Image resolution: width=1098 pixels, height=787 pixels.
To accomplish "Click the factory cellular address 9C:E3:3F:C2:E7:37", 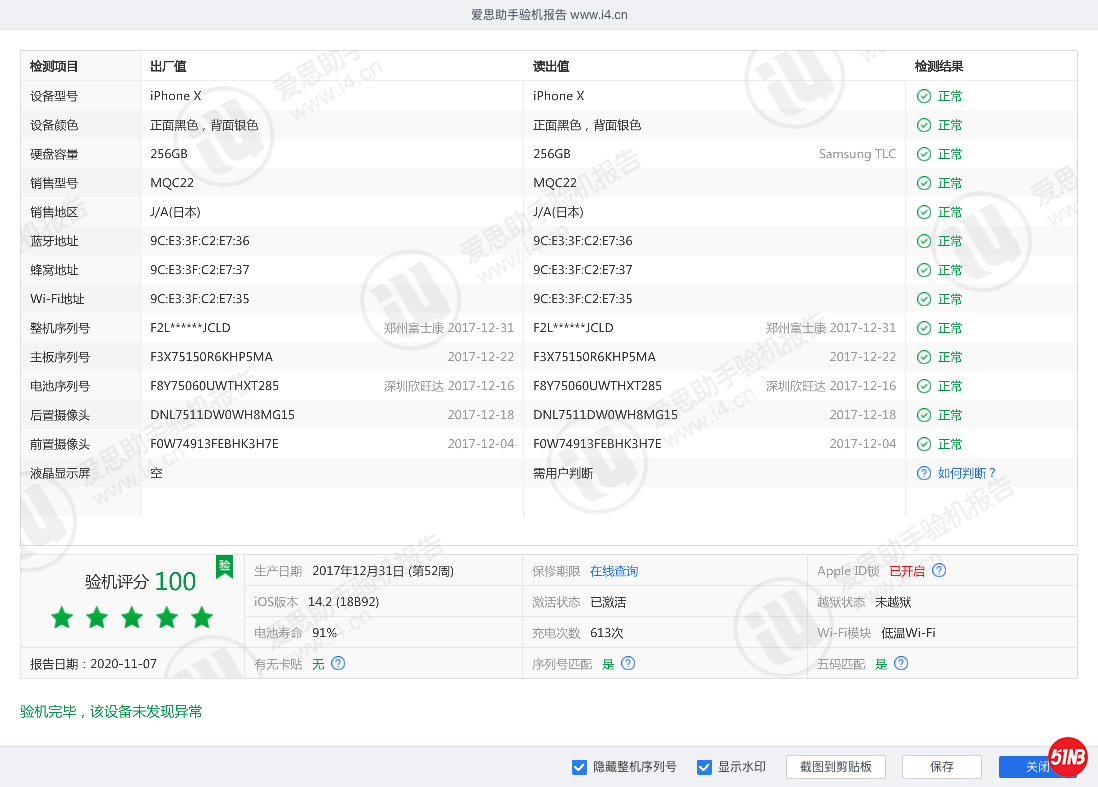I will 200,270.
